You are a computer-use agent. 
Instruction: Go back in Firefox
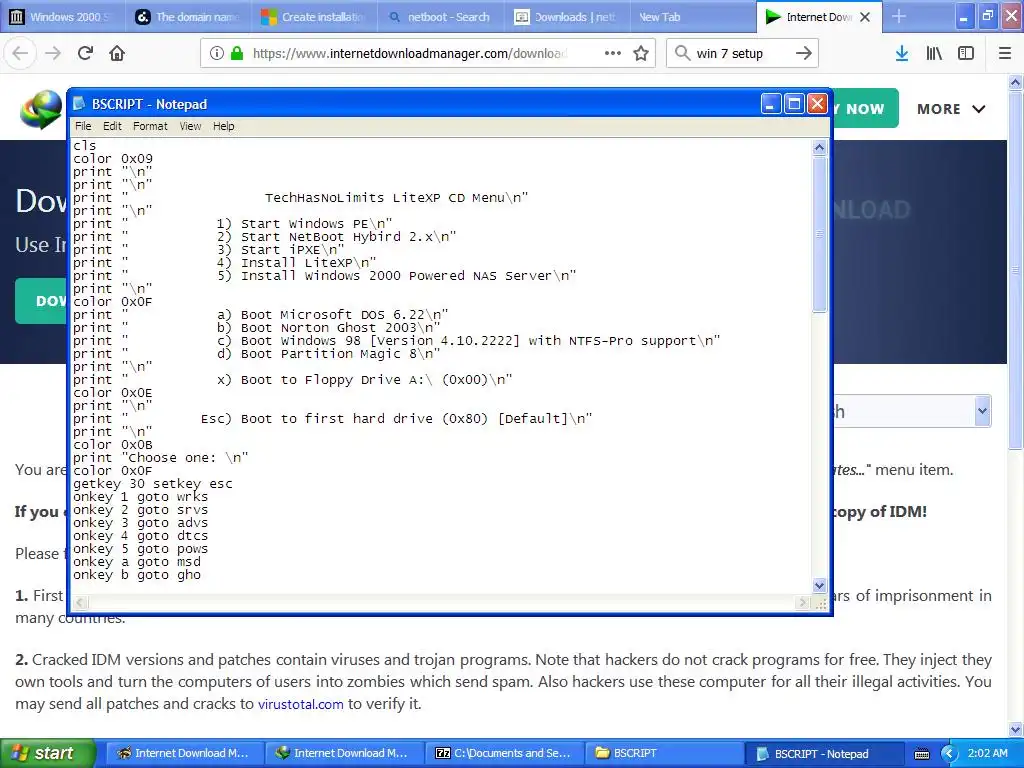click(x=20, y=53)
